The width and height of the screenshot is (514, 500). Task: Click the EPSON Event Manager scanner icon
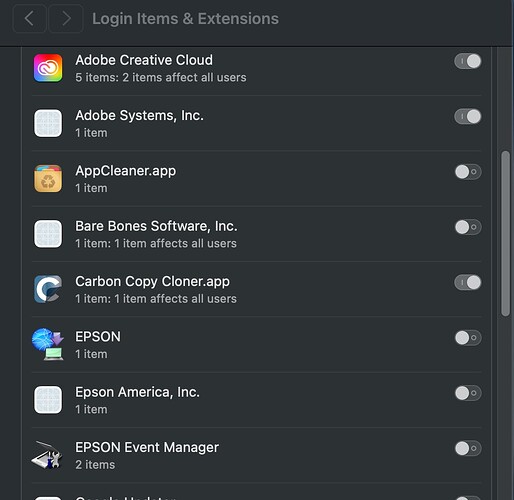47,455
